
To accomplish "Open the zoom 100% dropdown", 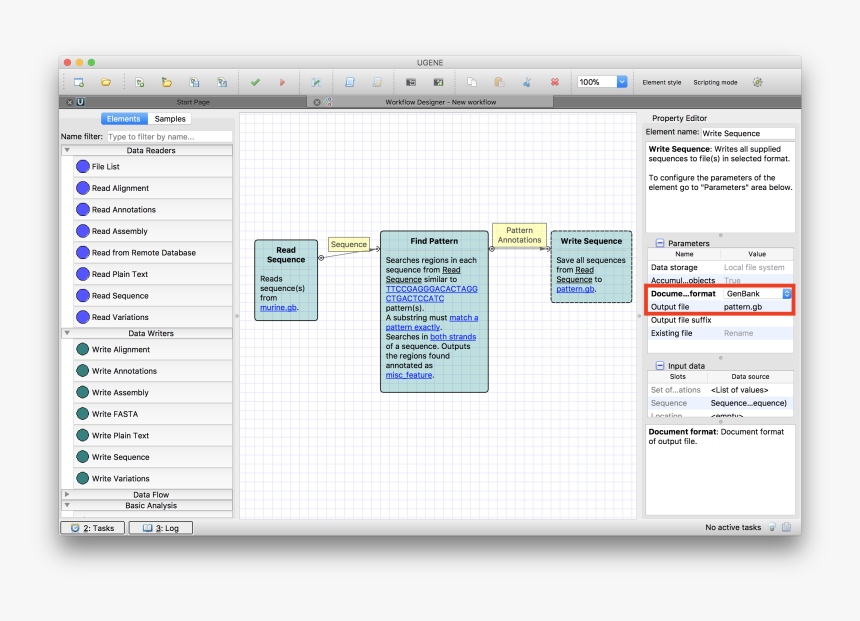I will (x=622, y=82).
